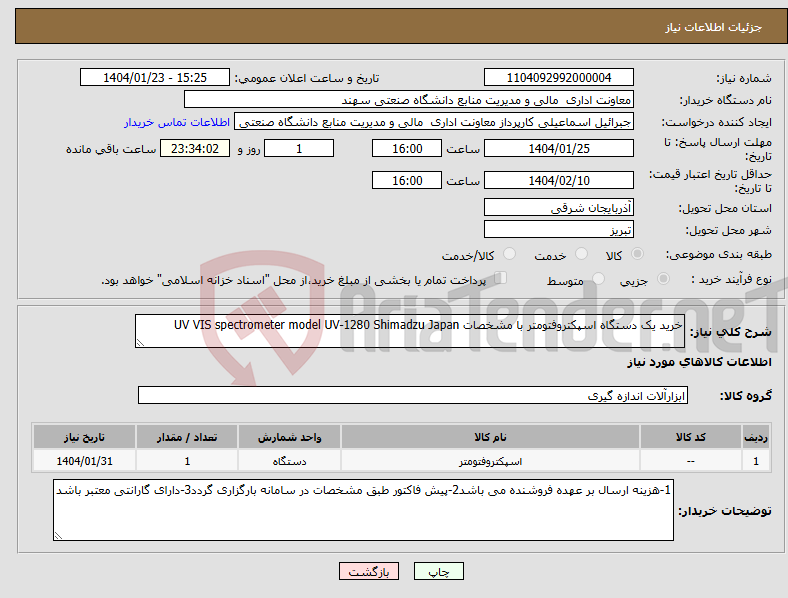Viewport: 788px width, 598px height.
Task: Click the نام کالا column header
Action: [490, 437]
